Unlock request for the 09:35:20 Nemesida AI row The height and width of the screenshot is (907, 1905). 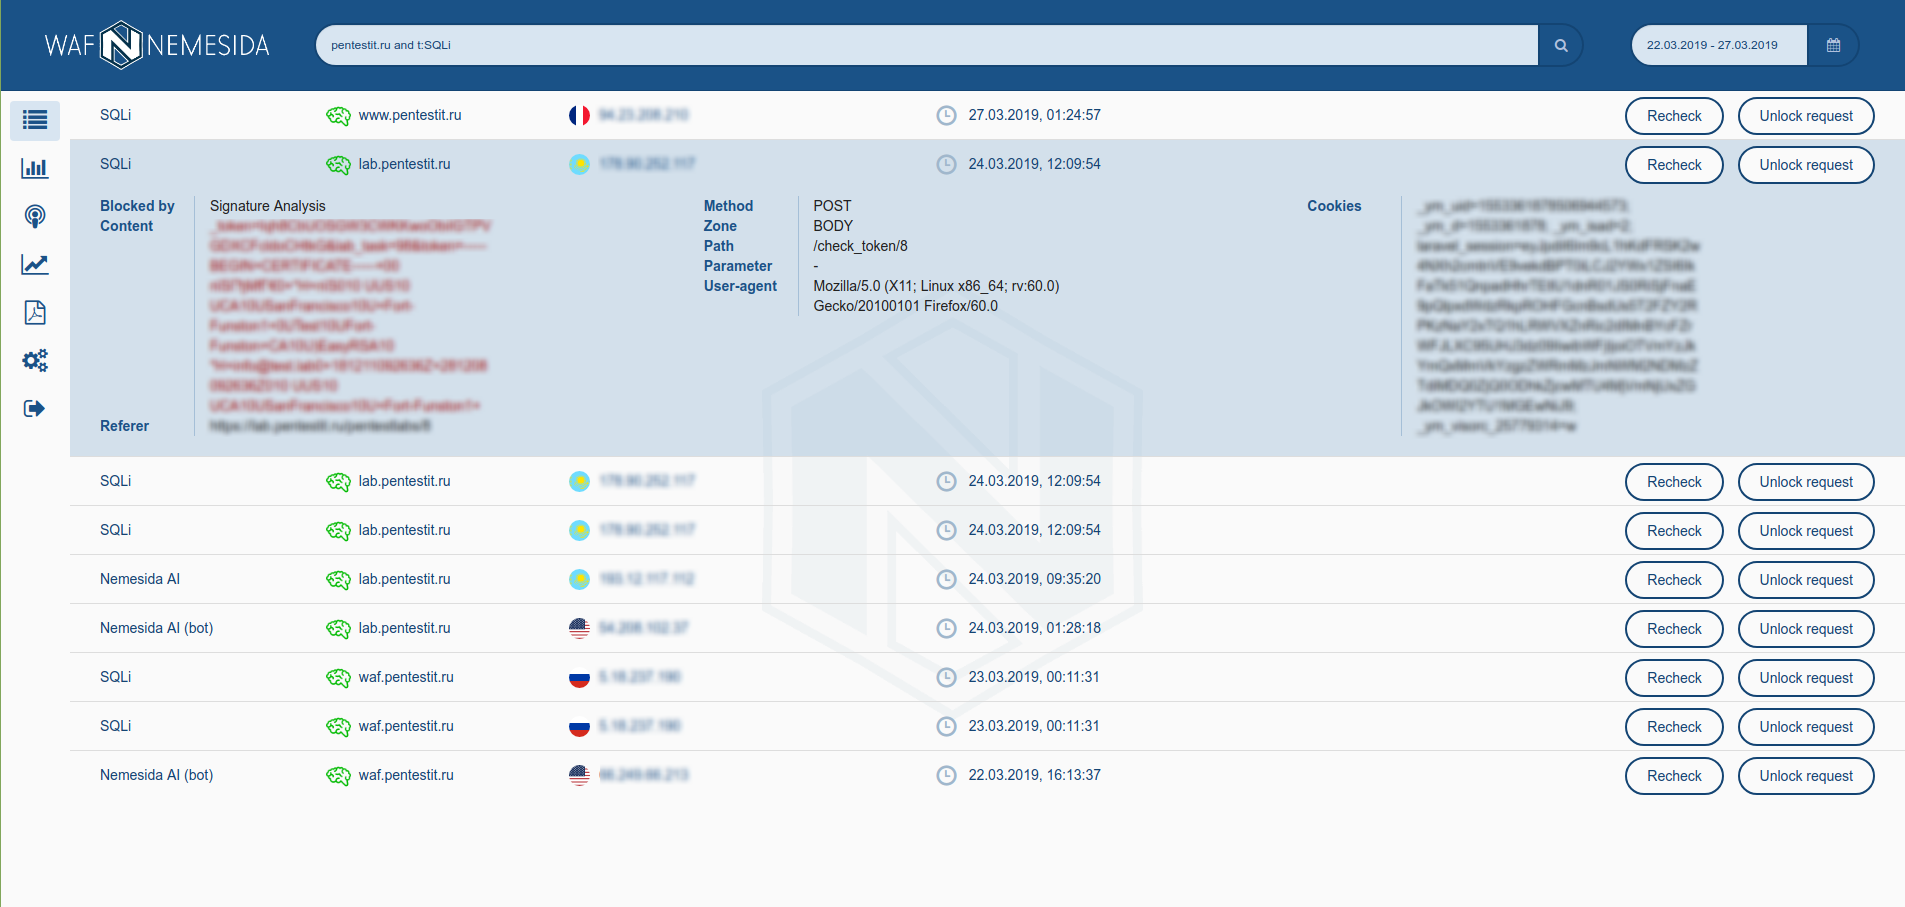click(x=1806, y=580)
